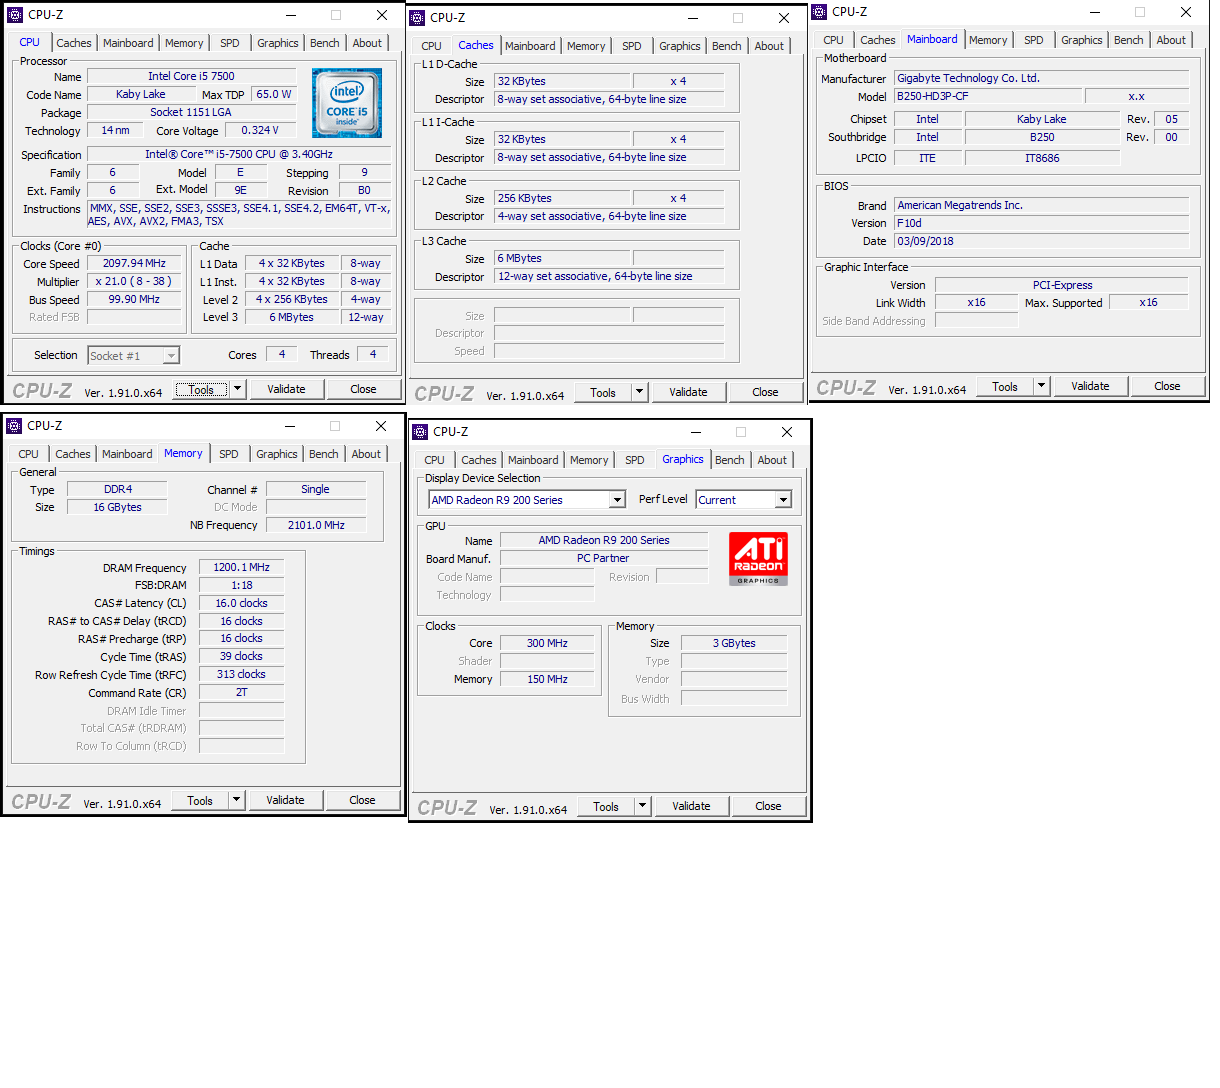Screen dimensions: 1220x1088
Task: Open SPD tab in Memory window
Action: click(229, 454)
